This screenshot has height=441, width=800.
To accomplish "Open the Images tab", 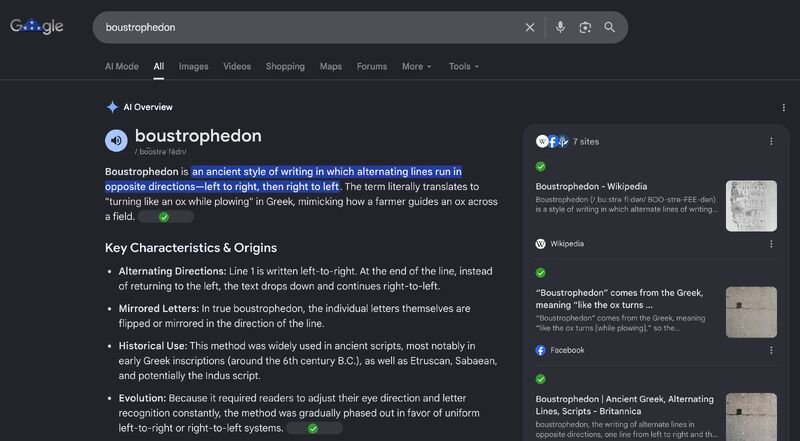I will [x=193, y=66].
